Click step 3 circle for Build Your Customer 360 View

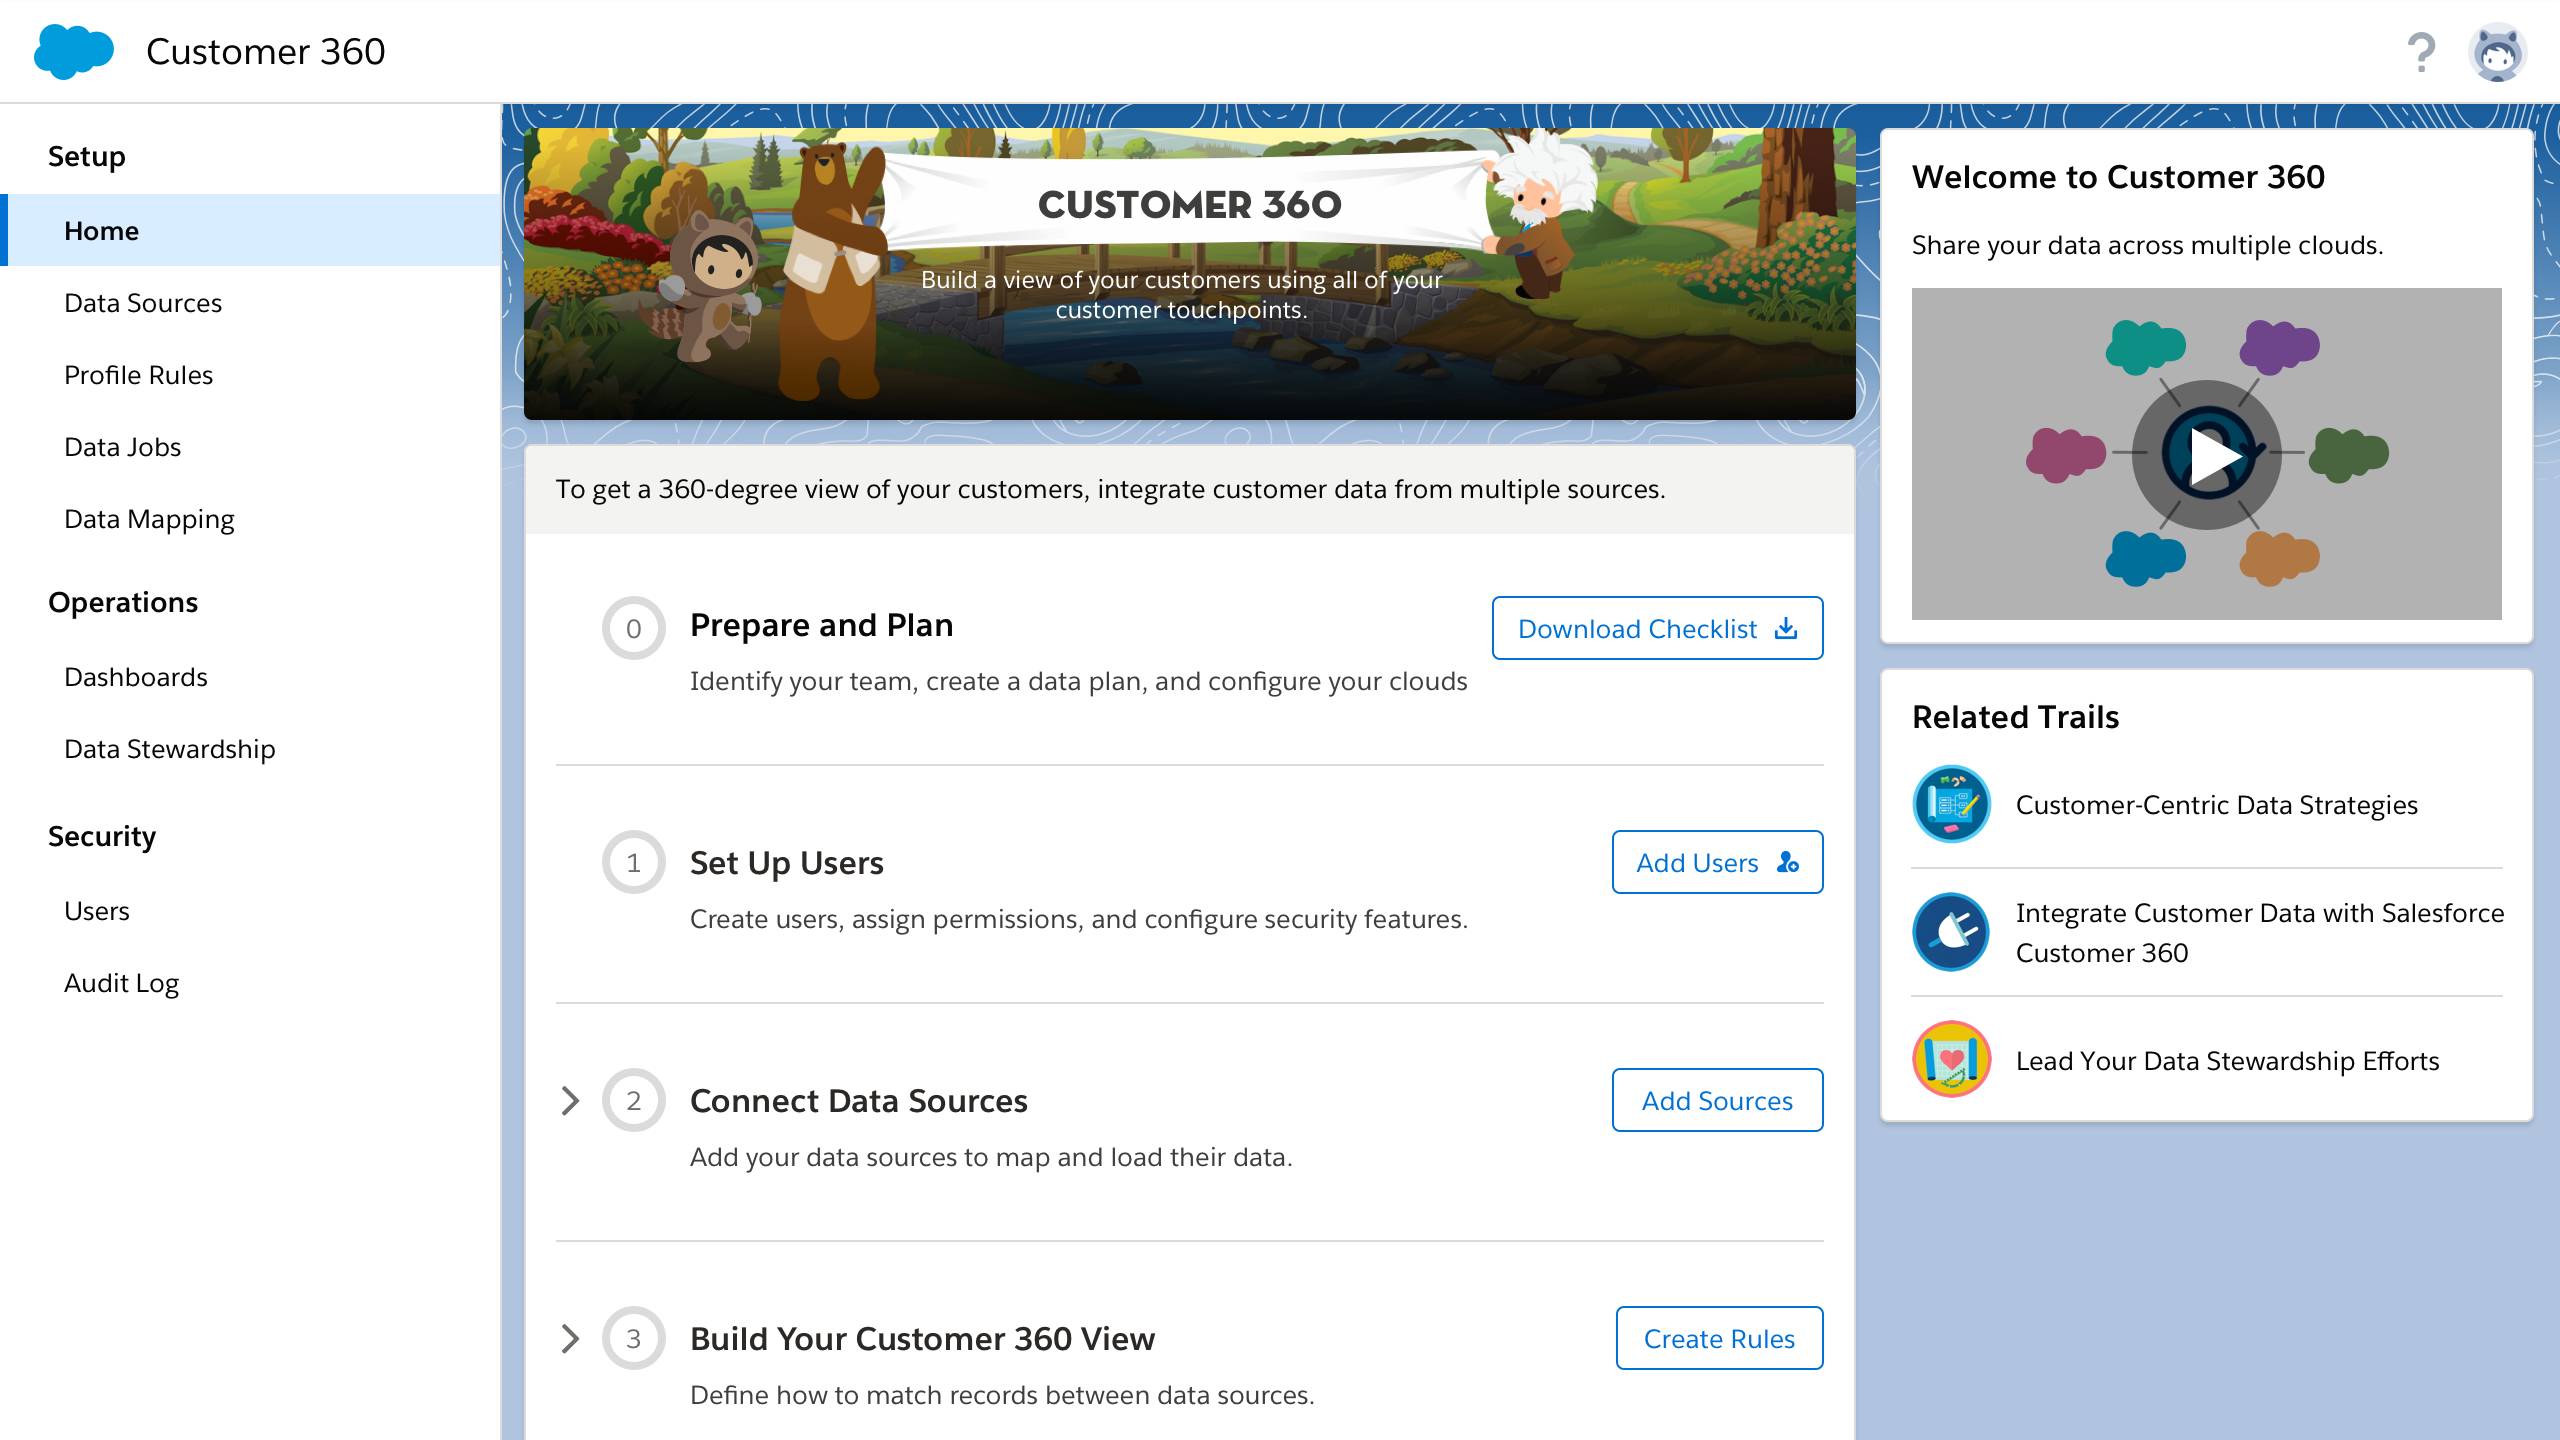[633, 1338]
